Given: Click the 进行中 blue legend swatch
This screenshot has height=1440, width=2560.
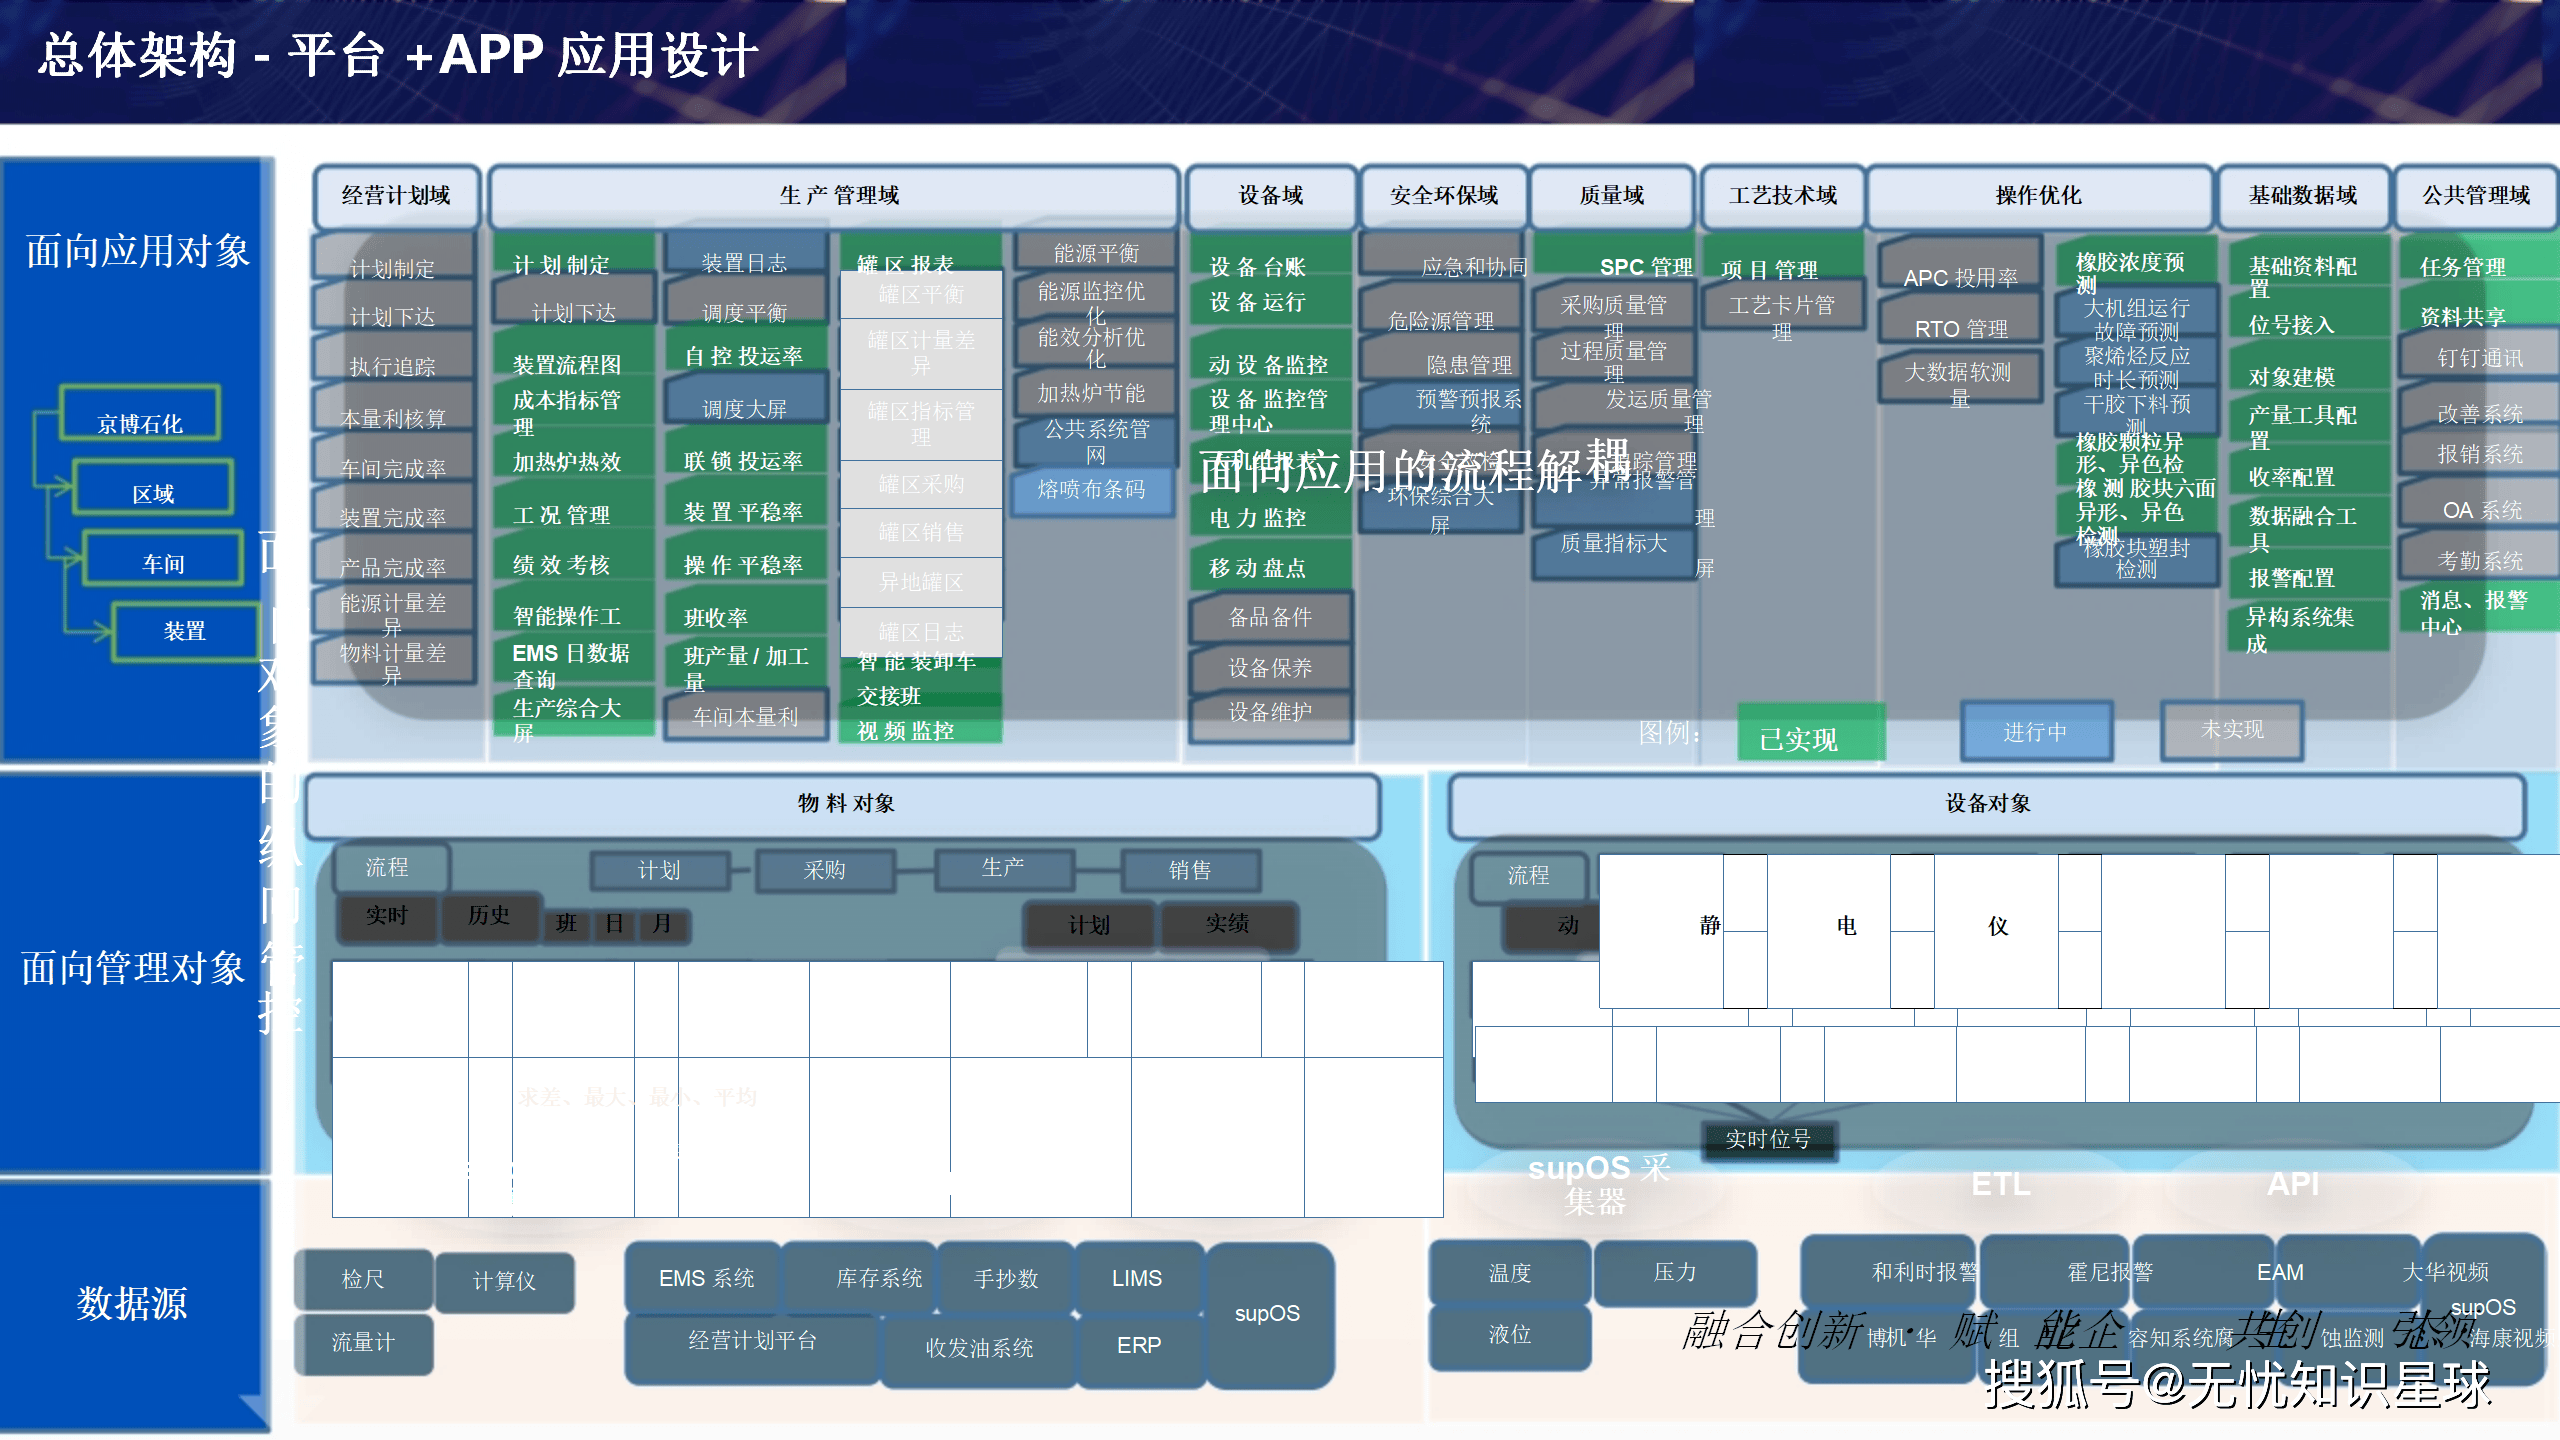Looking at the screenshot, I should [x=2036, y=732].
